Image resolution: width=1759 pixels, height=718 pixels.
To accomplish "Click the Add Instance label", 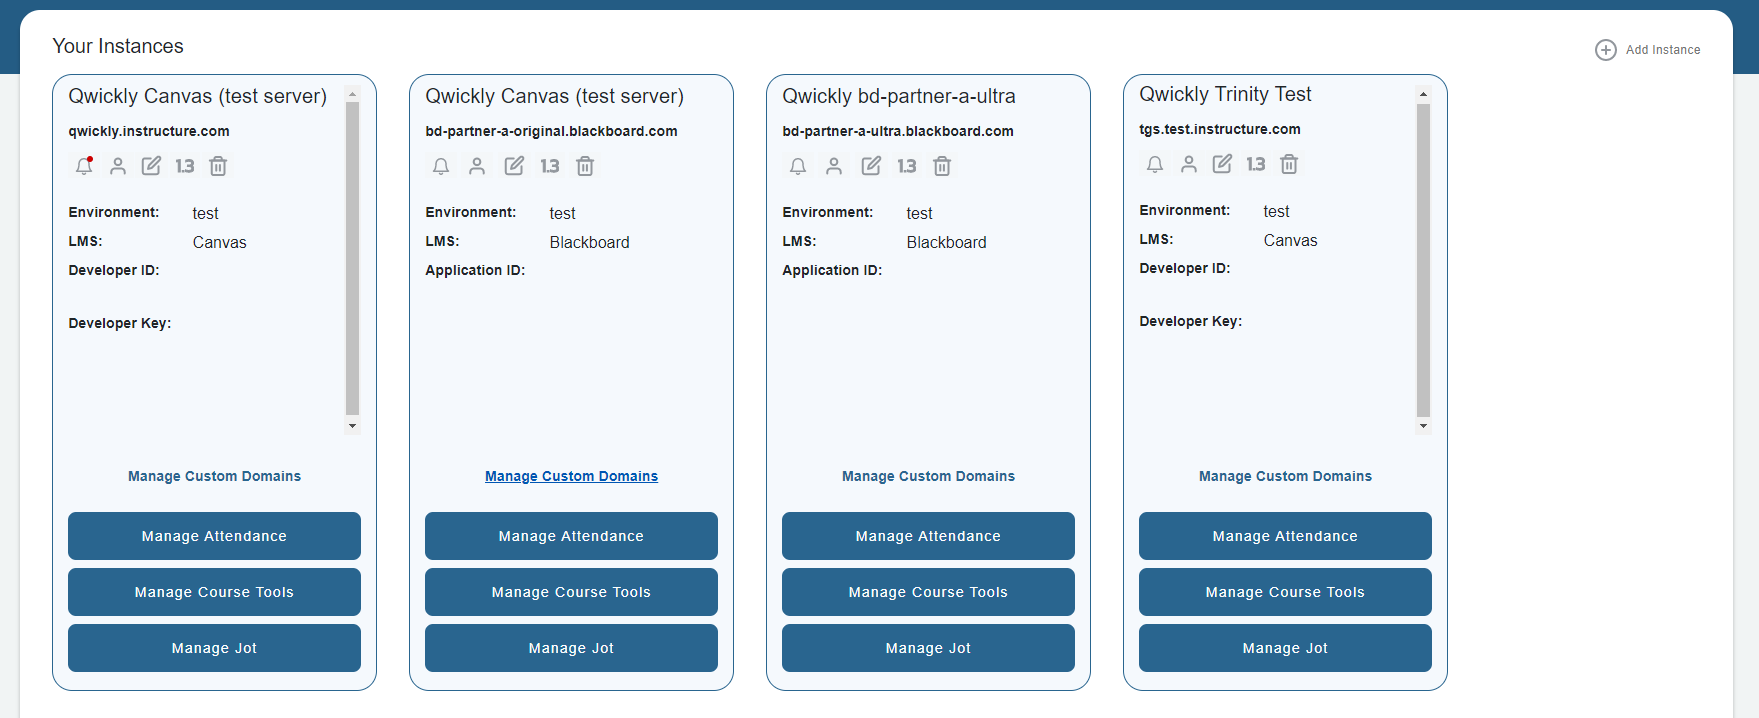I will pos(1663,50).
